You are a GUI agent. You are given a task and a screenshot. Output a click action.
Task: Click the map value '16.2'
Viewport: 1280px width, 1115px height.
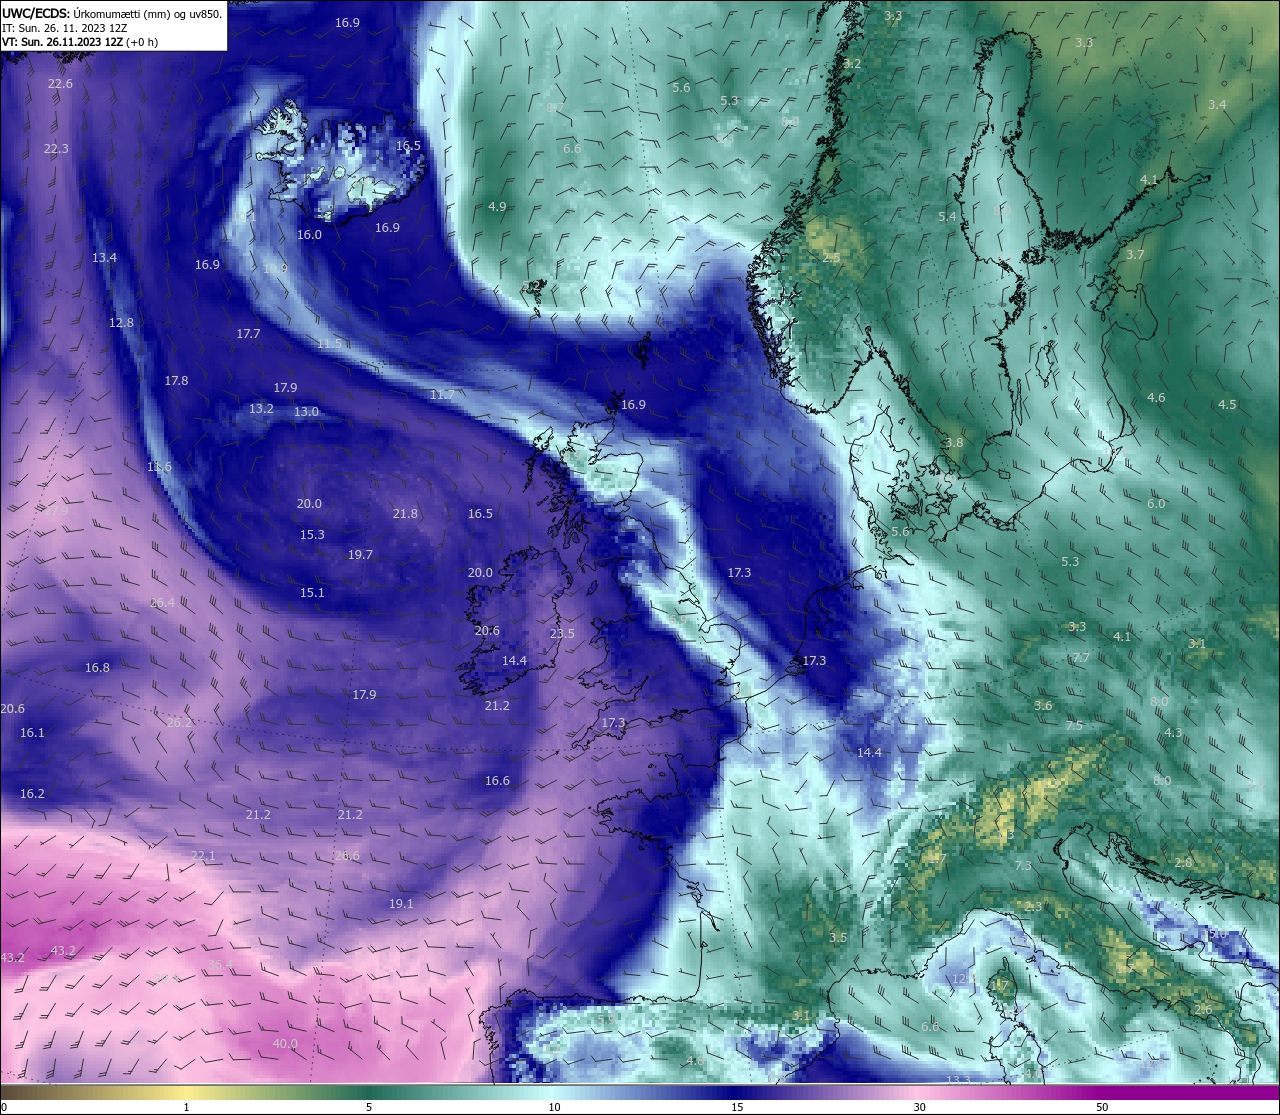click(x=32, y=794)
